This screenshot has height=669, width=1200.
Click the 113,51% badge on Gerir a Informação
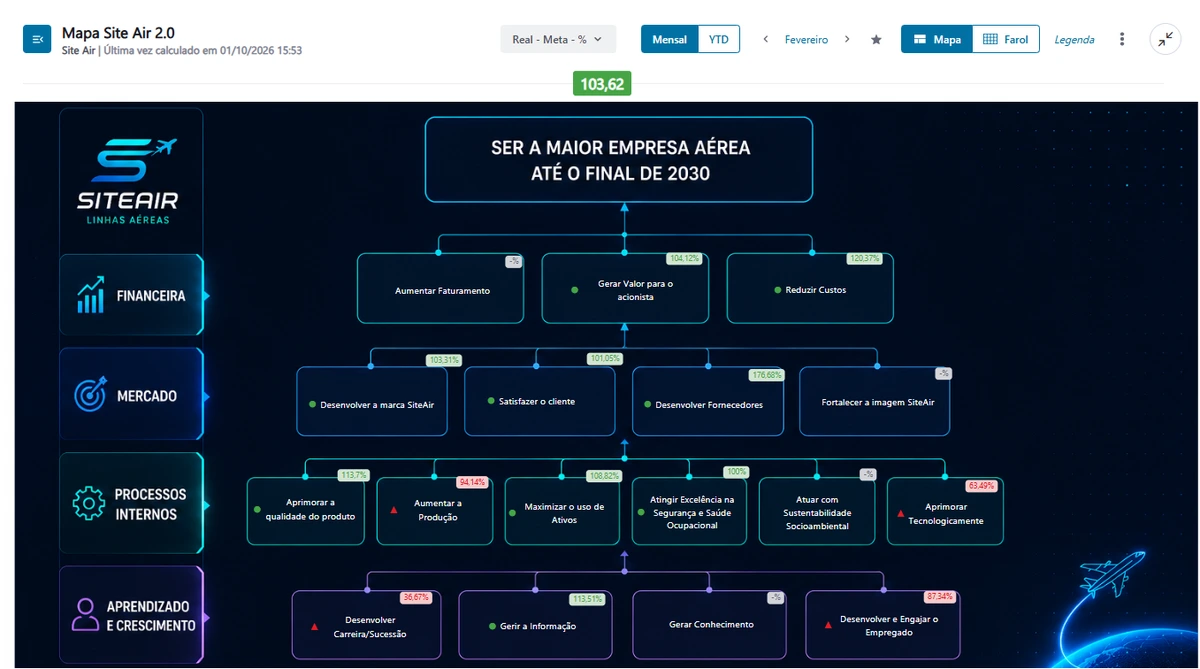[587, 599]
